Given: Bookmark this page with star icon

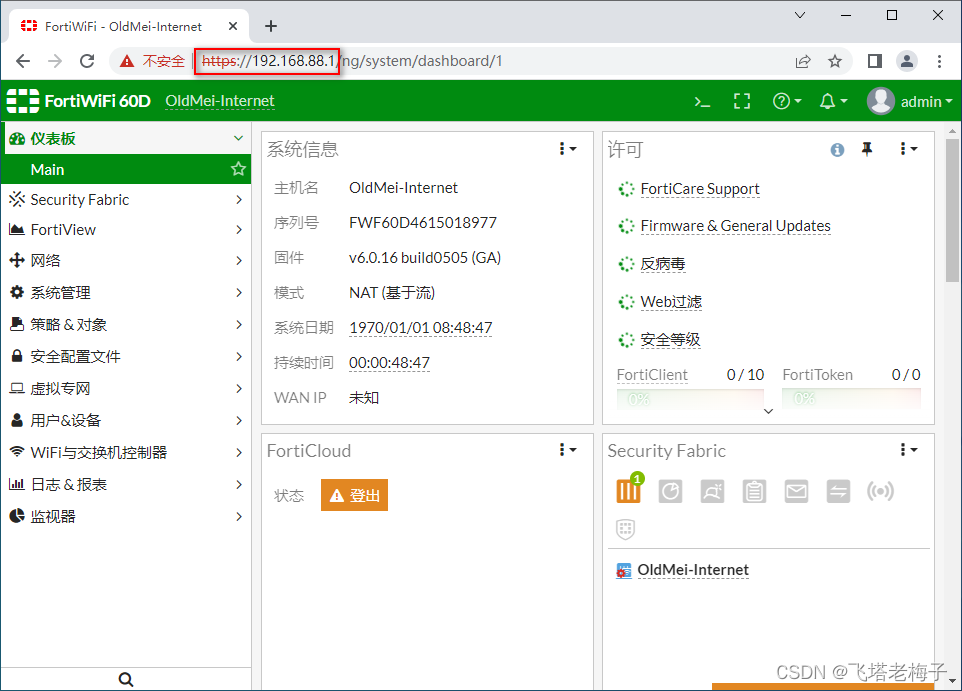Looking at the screenshot, I should [x=834, y=61].
